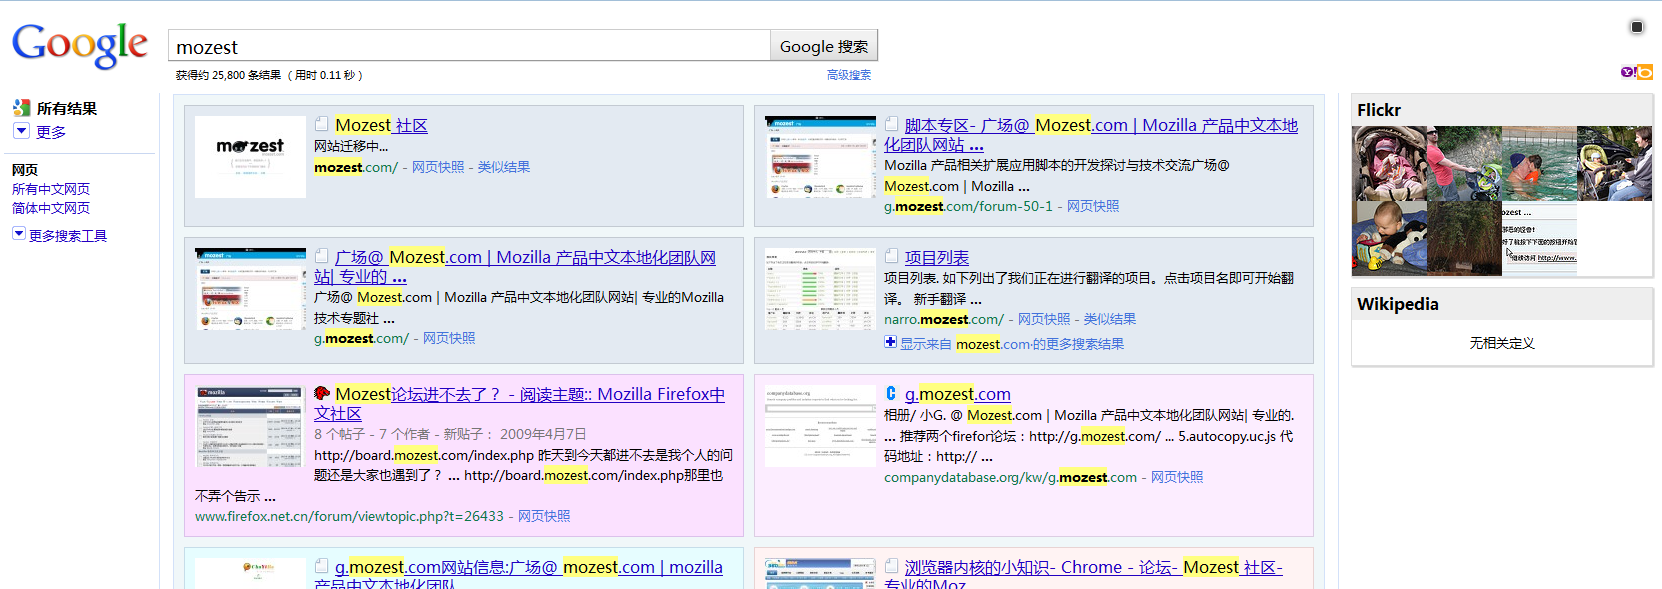
Task: Click favicon of 浏览器内核的小知识 result
Action: [x=892, y=566]
